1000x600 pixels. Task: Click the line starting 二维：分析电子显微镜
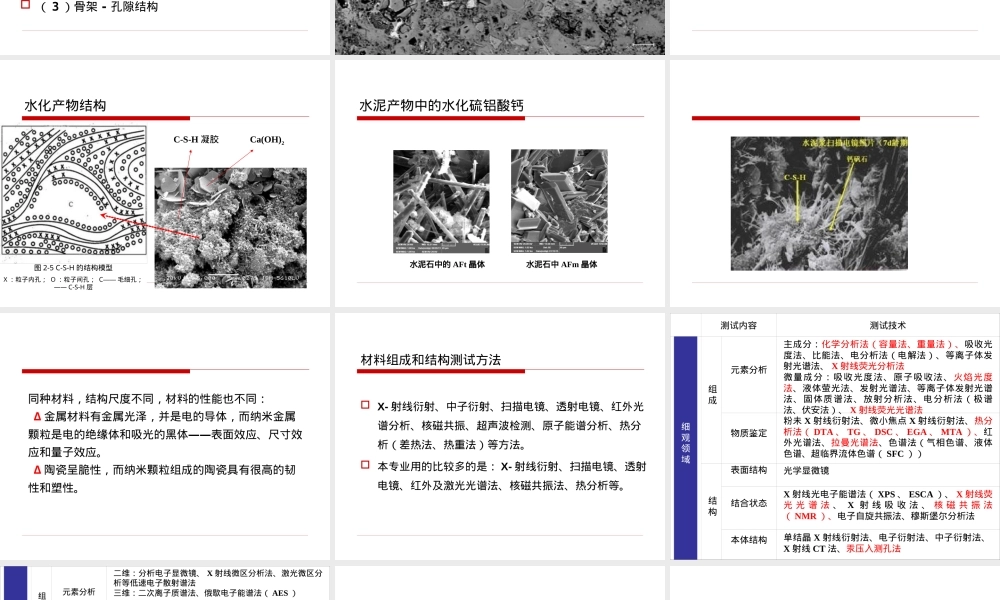coord(217,578)
